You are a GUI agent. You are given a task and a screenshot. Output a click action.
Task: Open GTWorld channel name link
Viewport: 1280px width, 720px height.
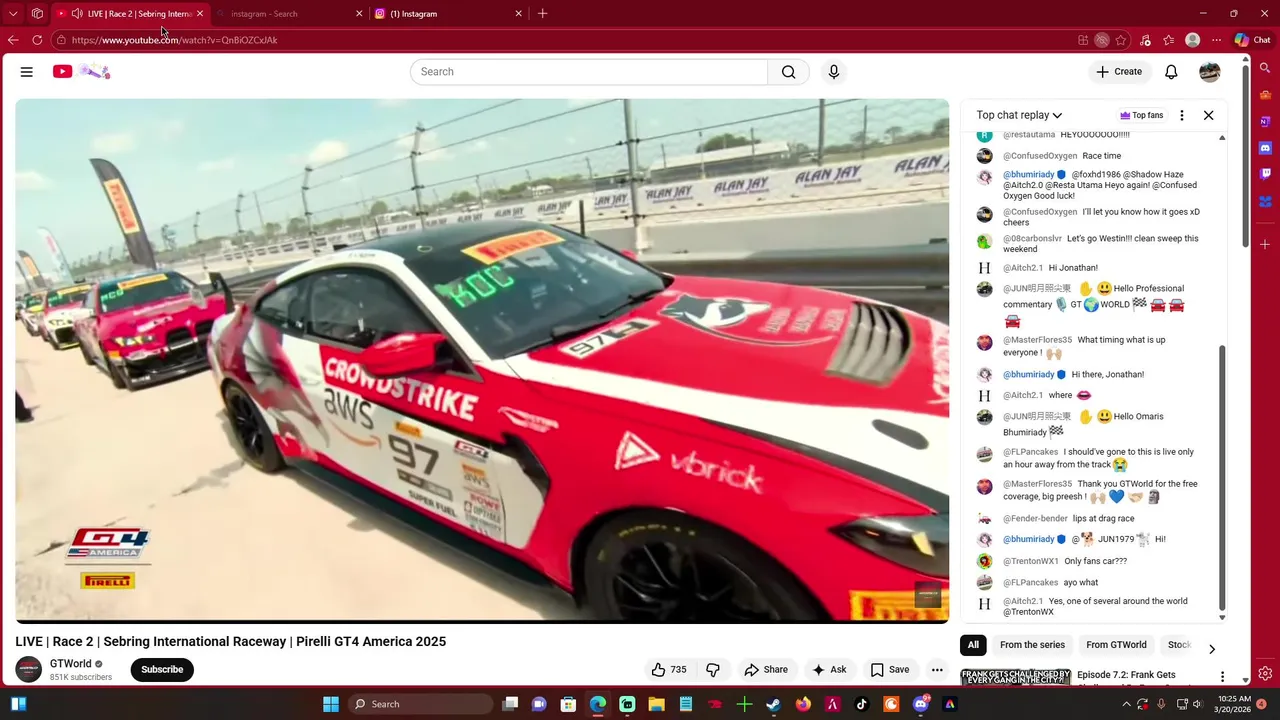(70, 664)
